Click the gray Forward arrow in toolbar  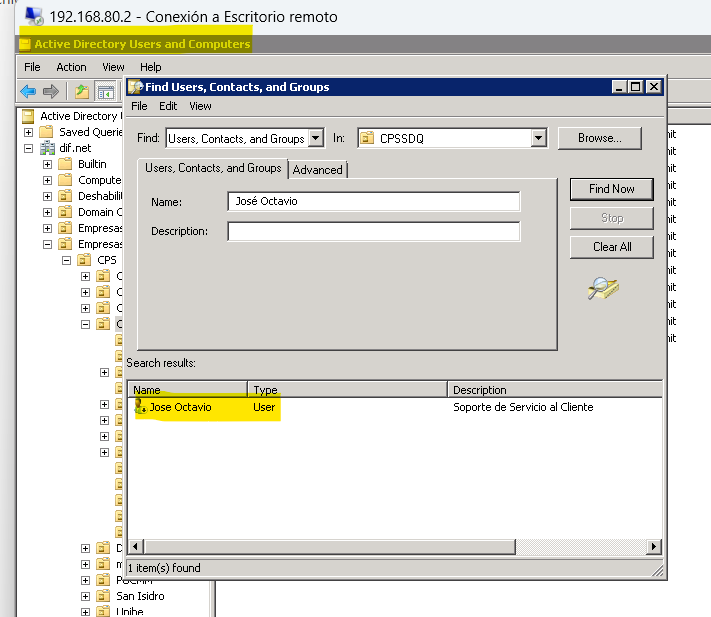pos(51,92)
